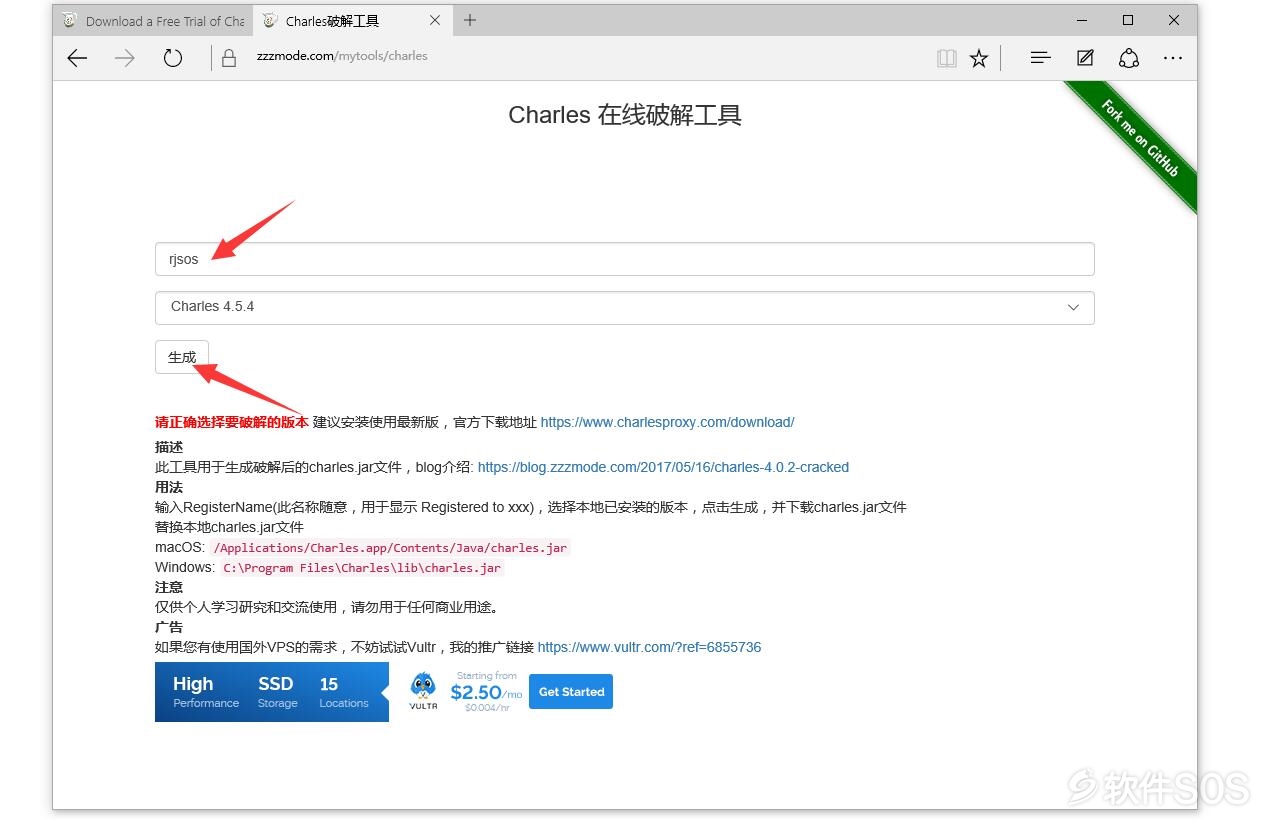1267x819 pixels.
Task: Minimize the browser window
Action: point(1082,20)
